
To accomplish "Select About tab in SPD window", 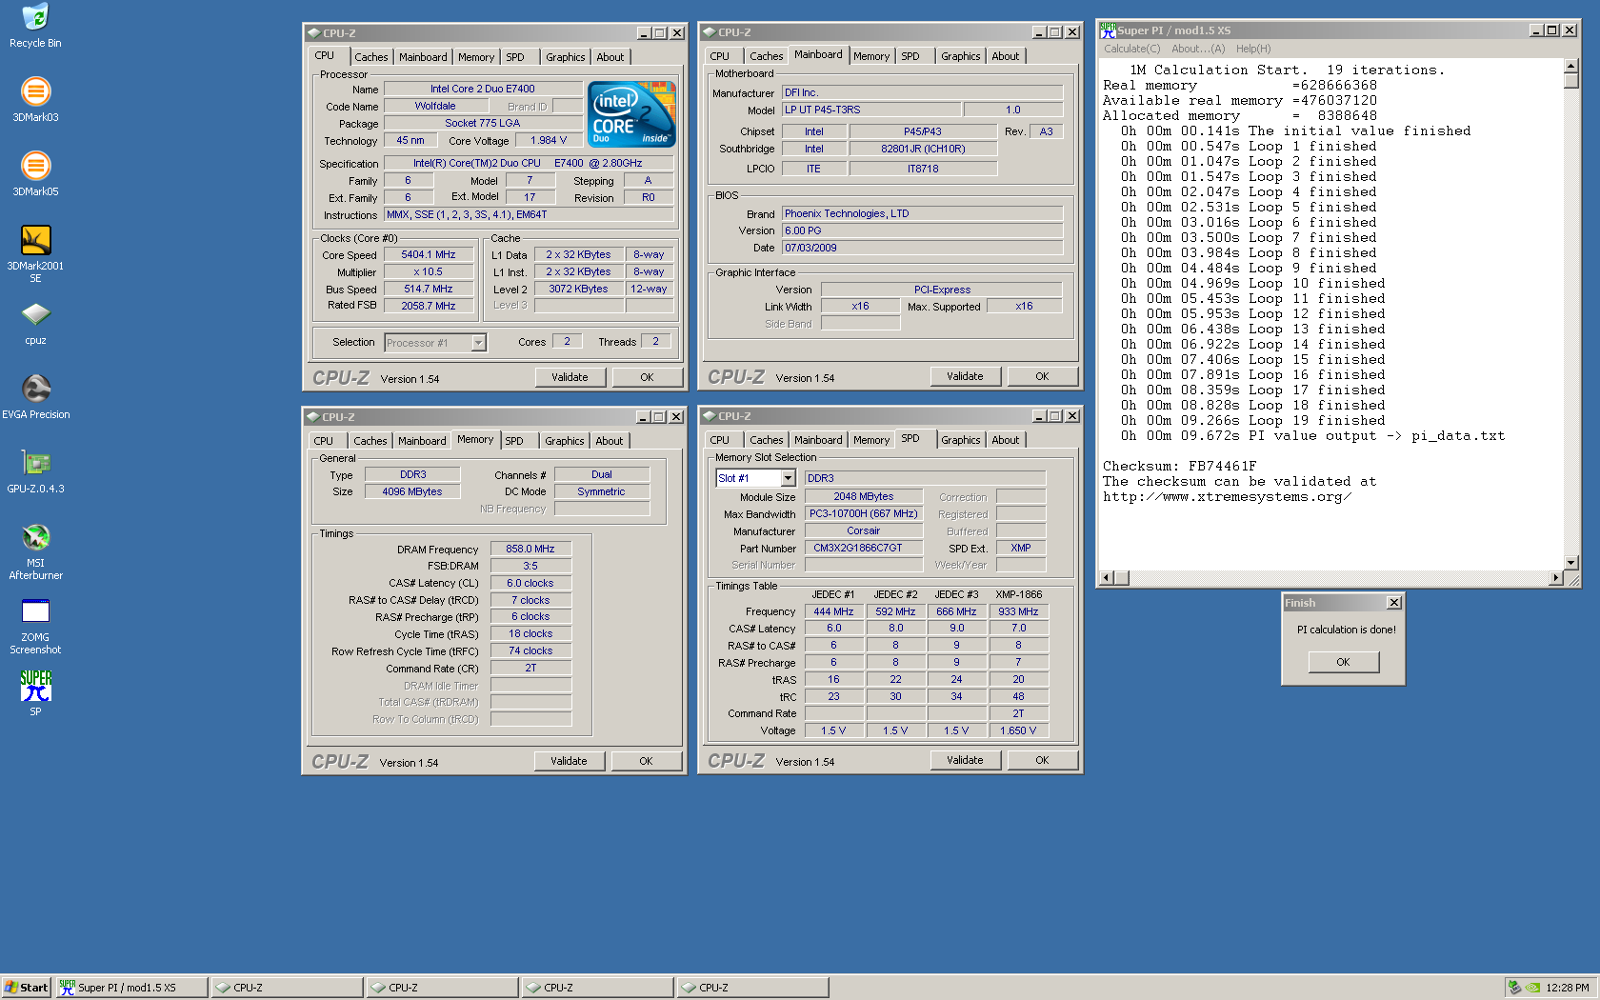I will pos(1005,440).
